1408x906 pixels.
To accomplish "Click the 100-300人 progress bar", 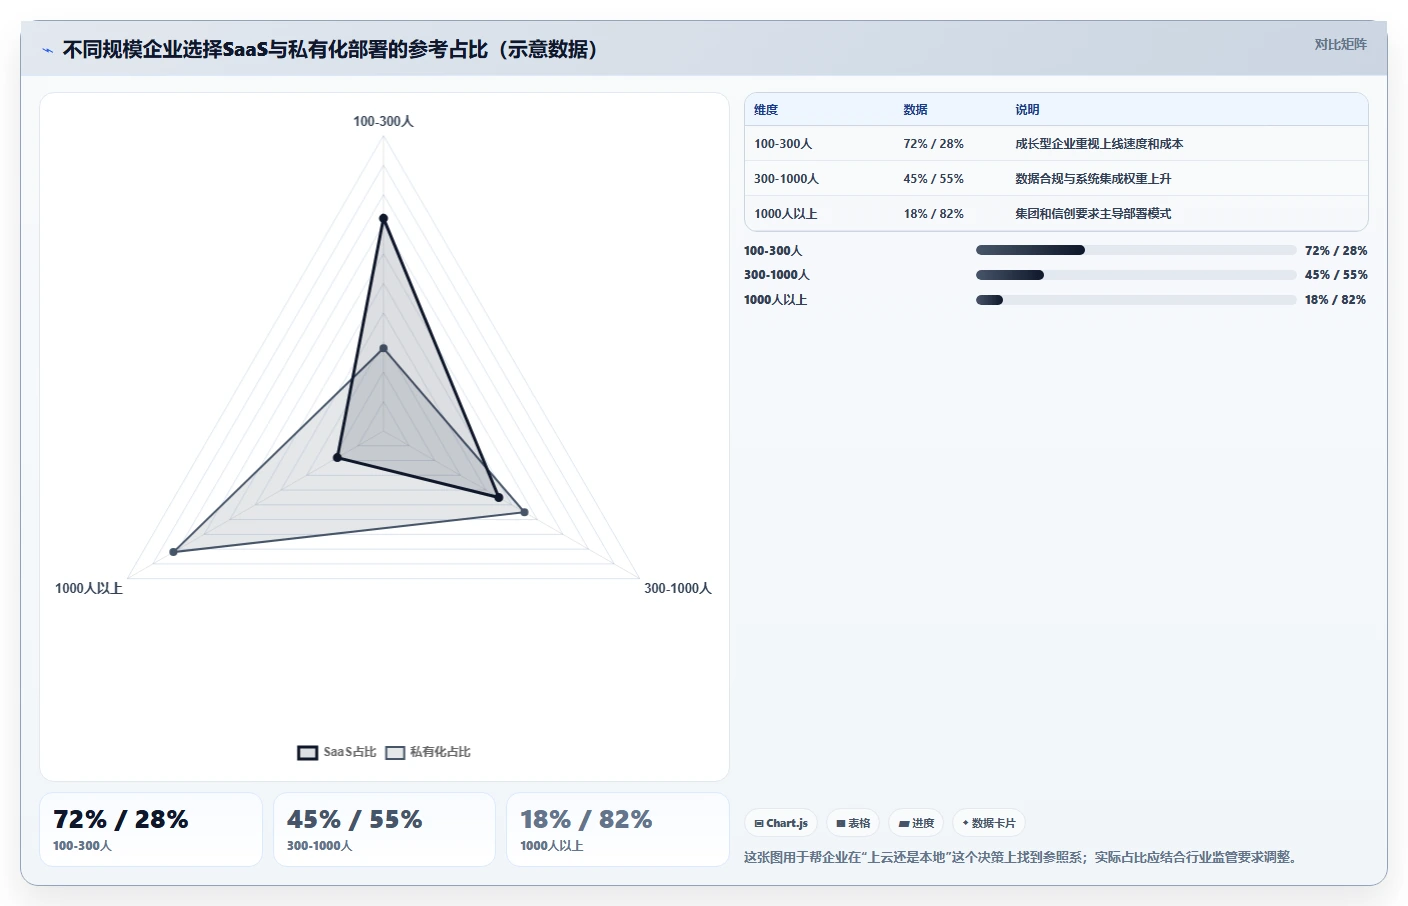I will (1136, 250).
